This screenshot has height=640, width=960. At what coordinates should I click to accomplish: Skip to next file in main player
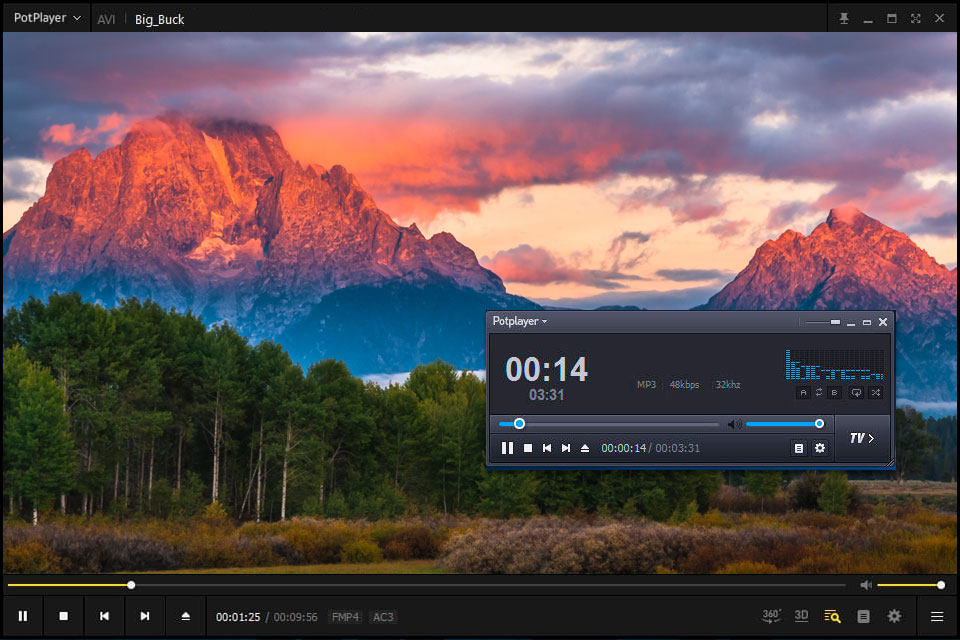click(144, 616)
